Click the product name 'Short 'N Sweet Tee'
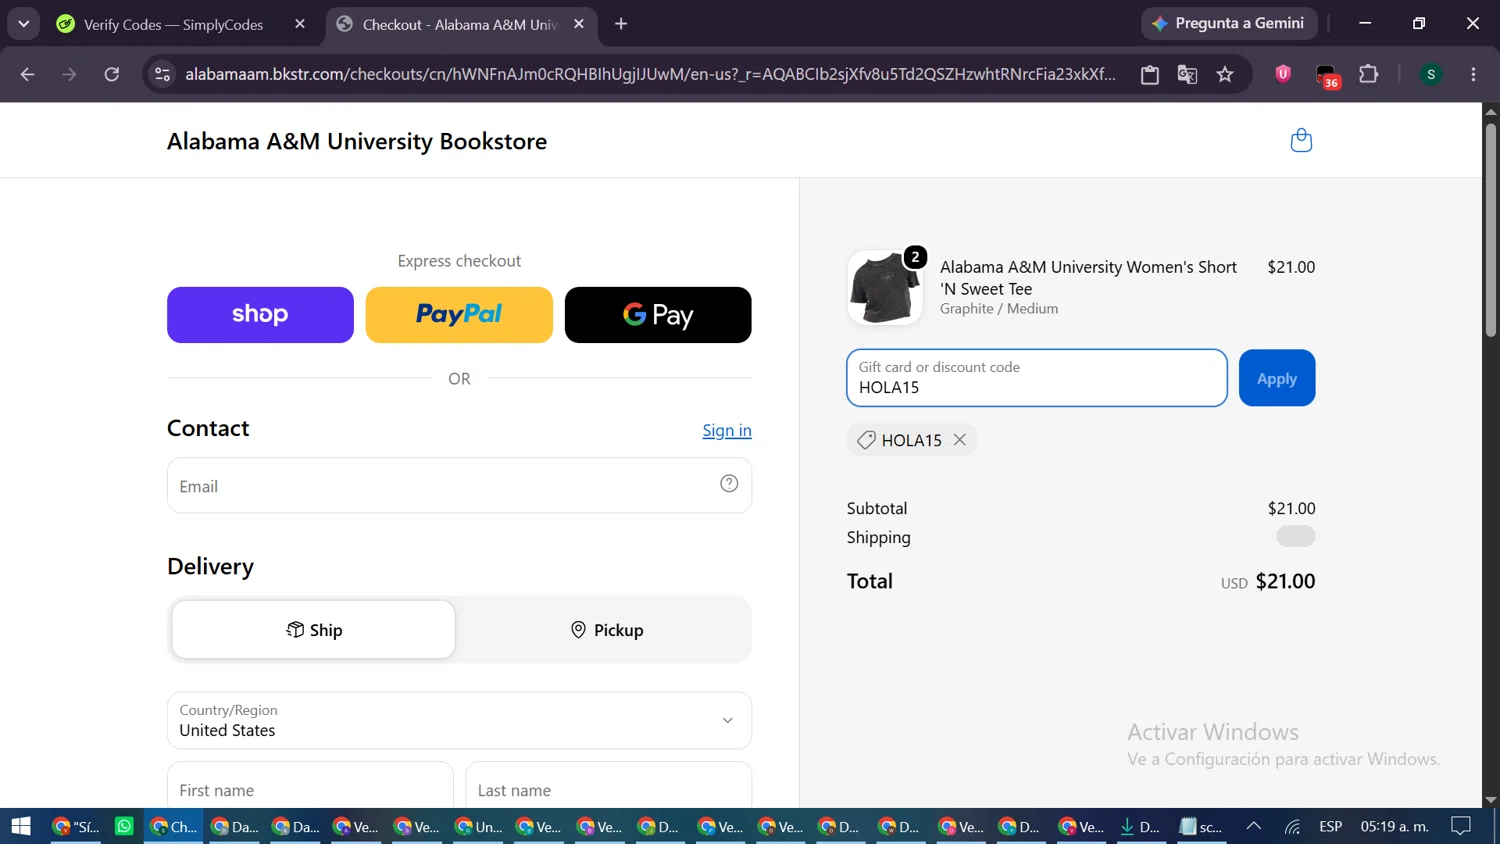1500x844 pixels. point(1088,278)
